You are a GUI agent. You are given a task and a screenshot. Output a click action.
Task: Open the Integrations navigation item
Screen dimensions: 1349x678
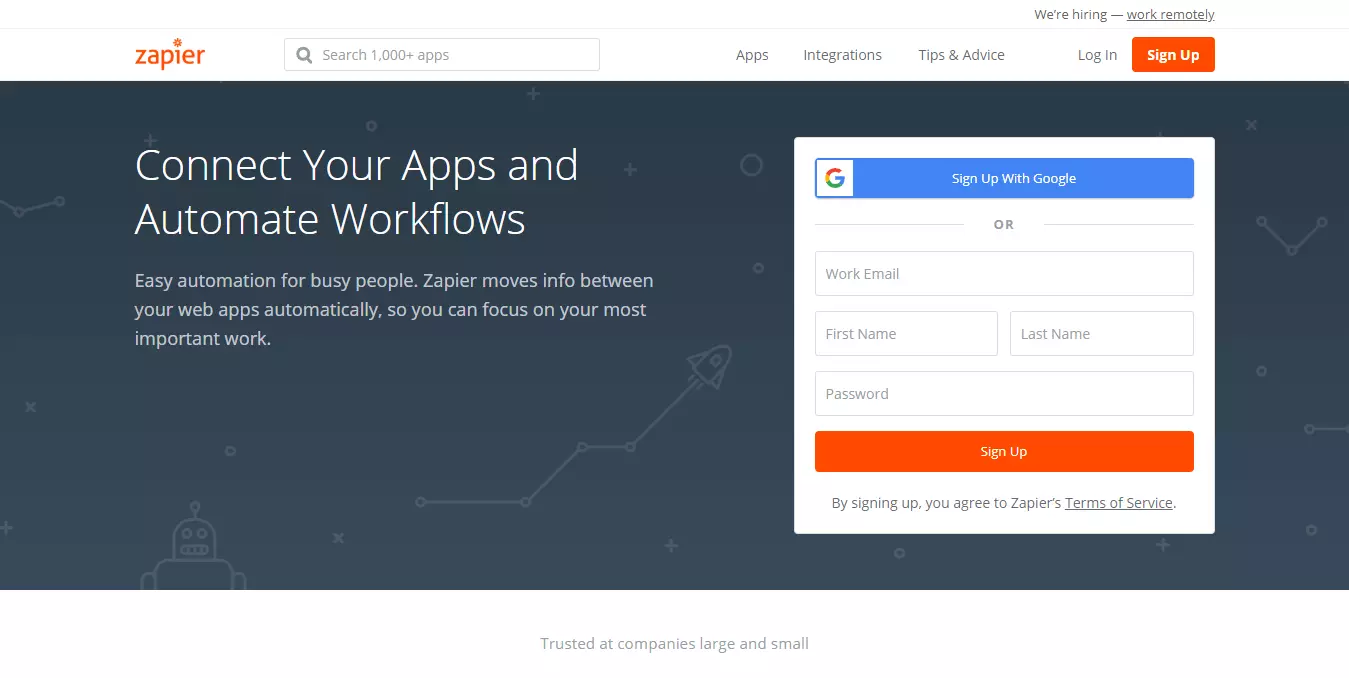click(x=842, y=55)
